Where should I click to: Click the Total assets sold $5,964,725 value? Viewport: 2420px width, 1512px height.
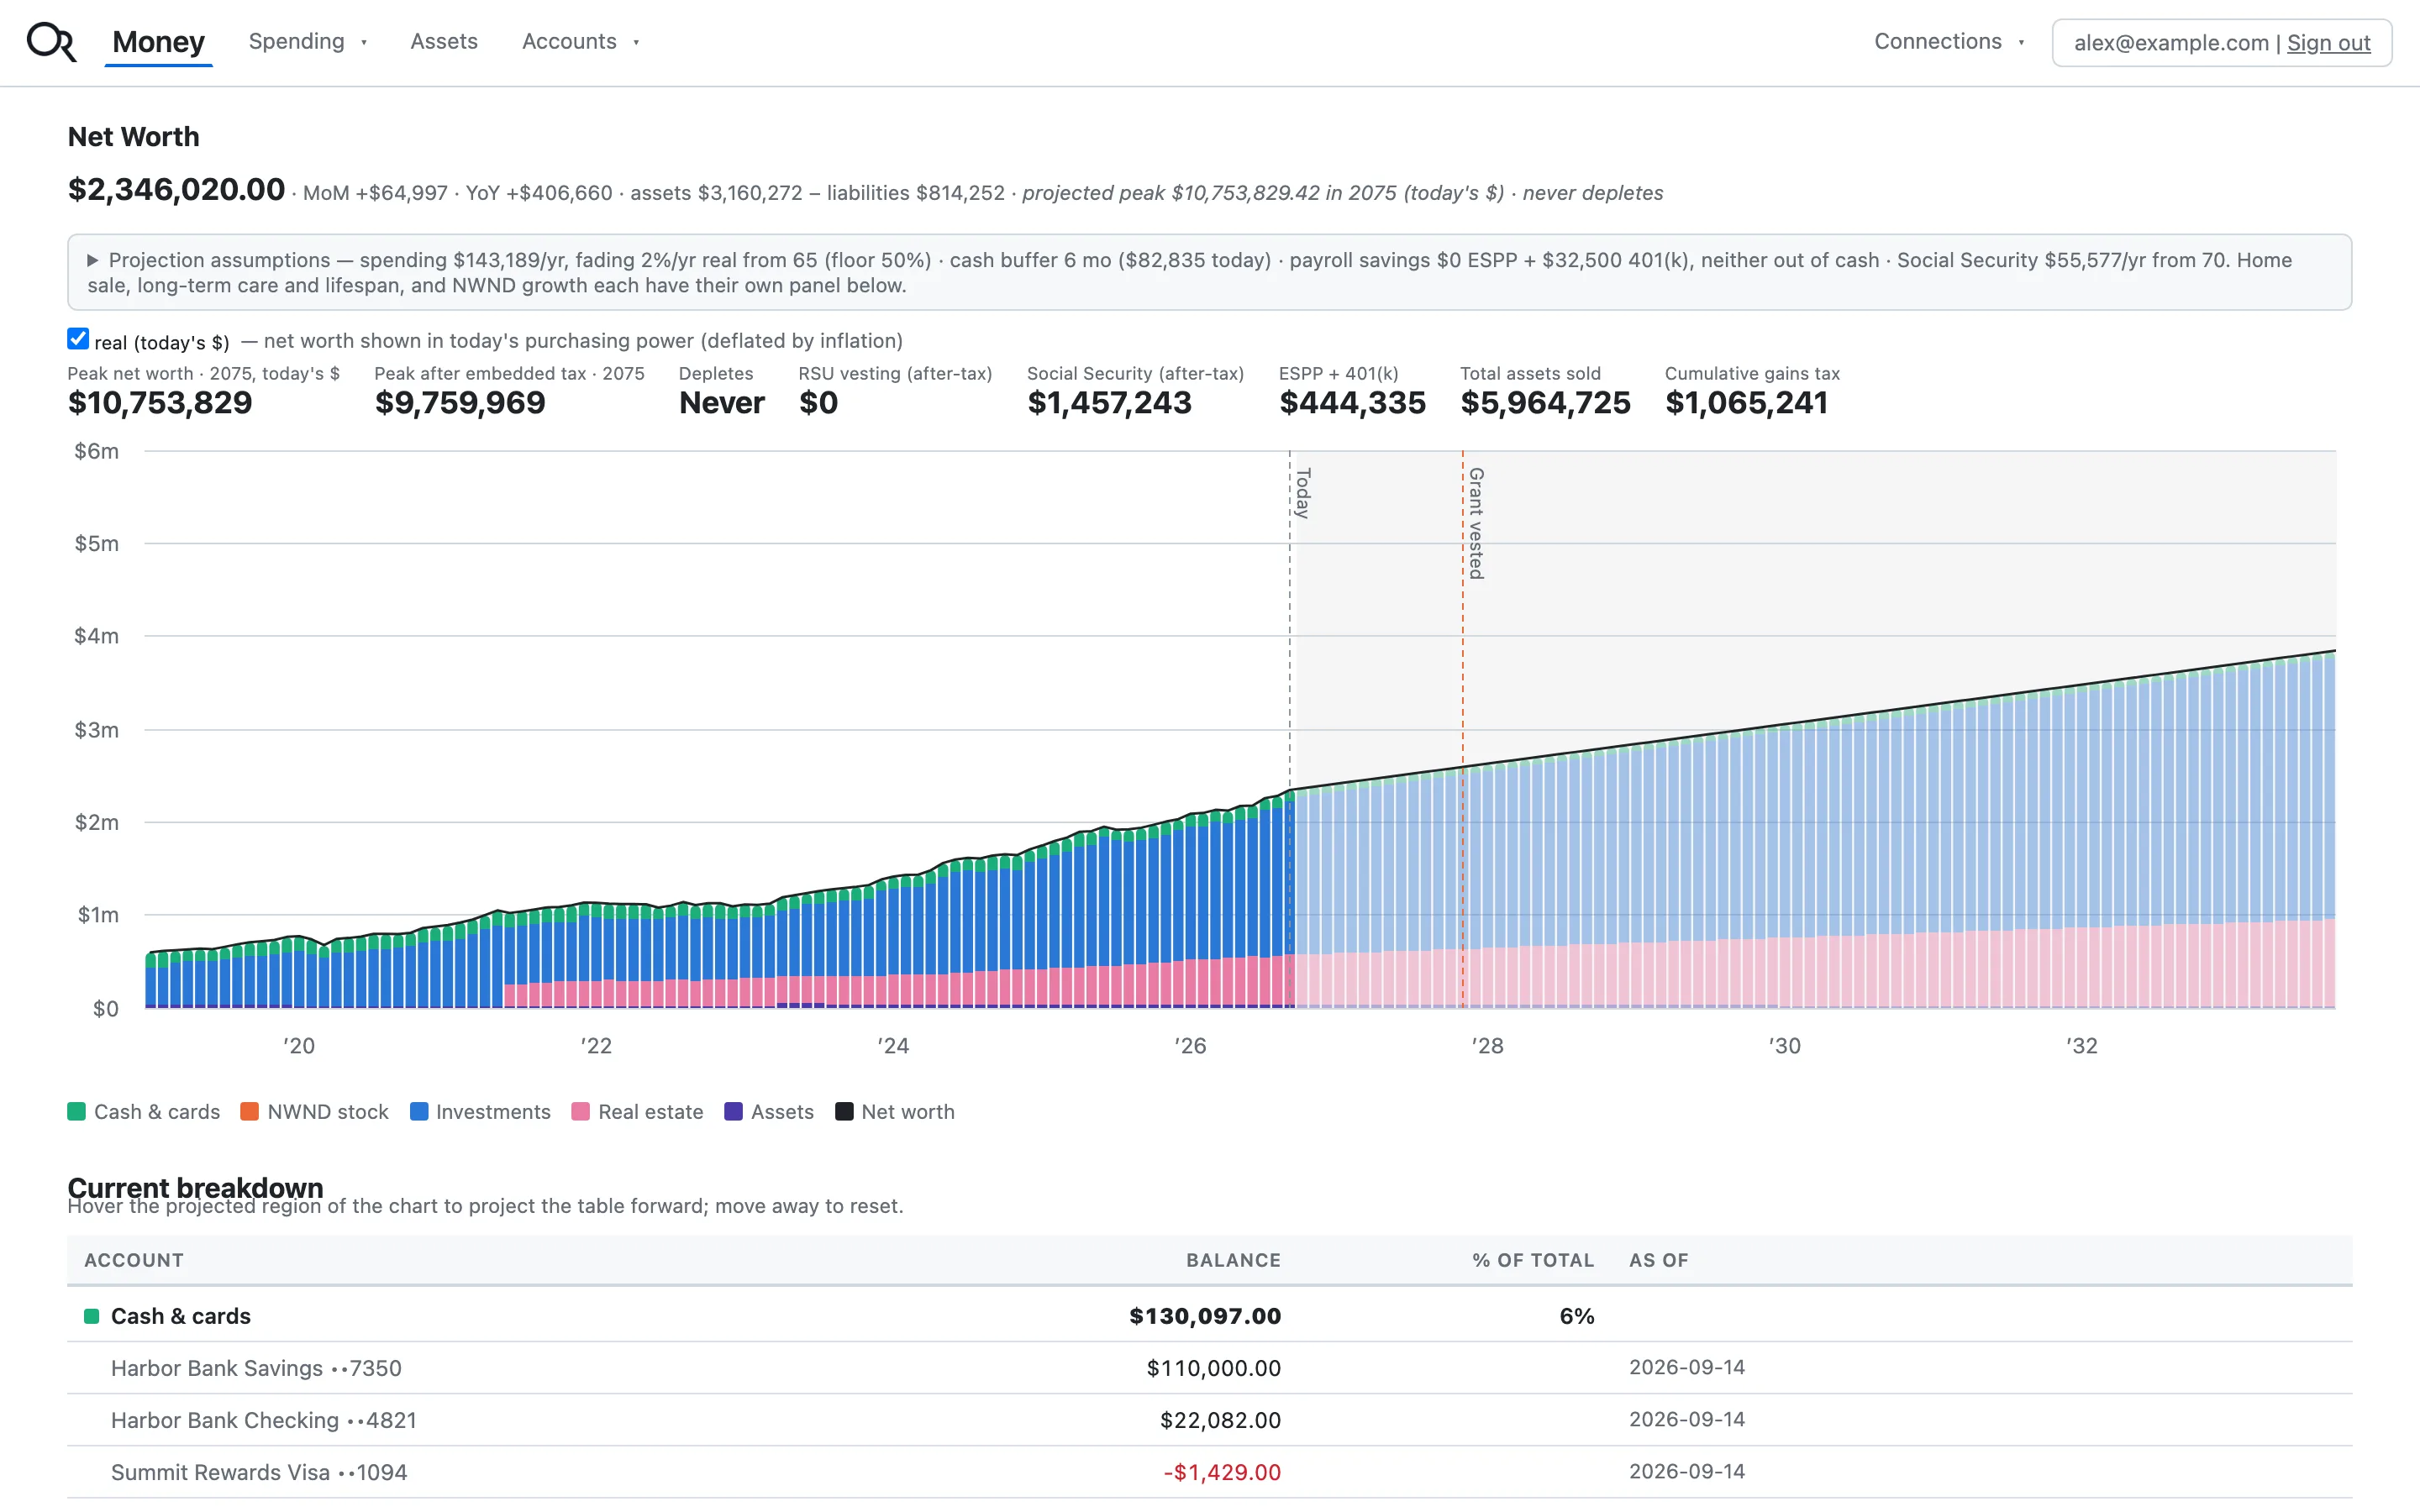point(1545,403)
